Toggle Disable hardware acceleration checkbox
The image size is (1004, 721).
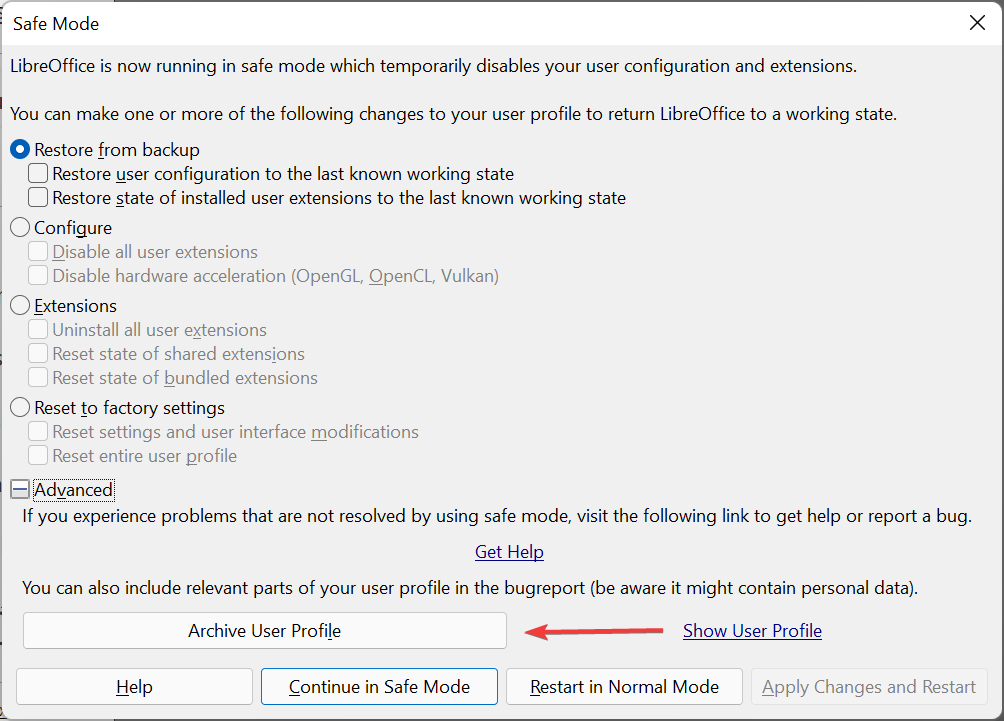tap(38, 276)
